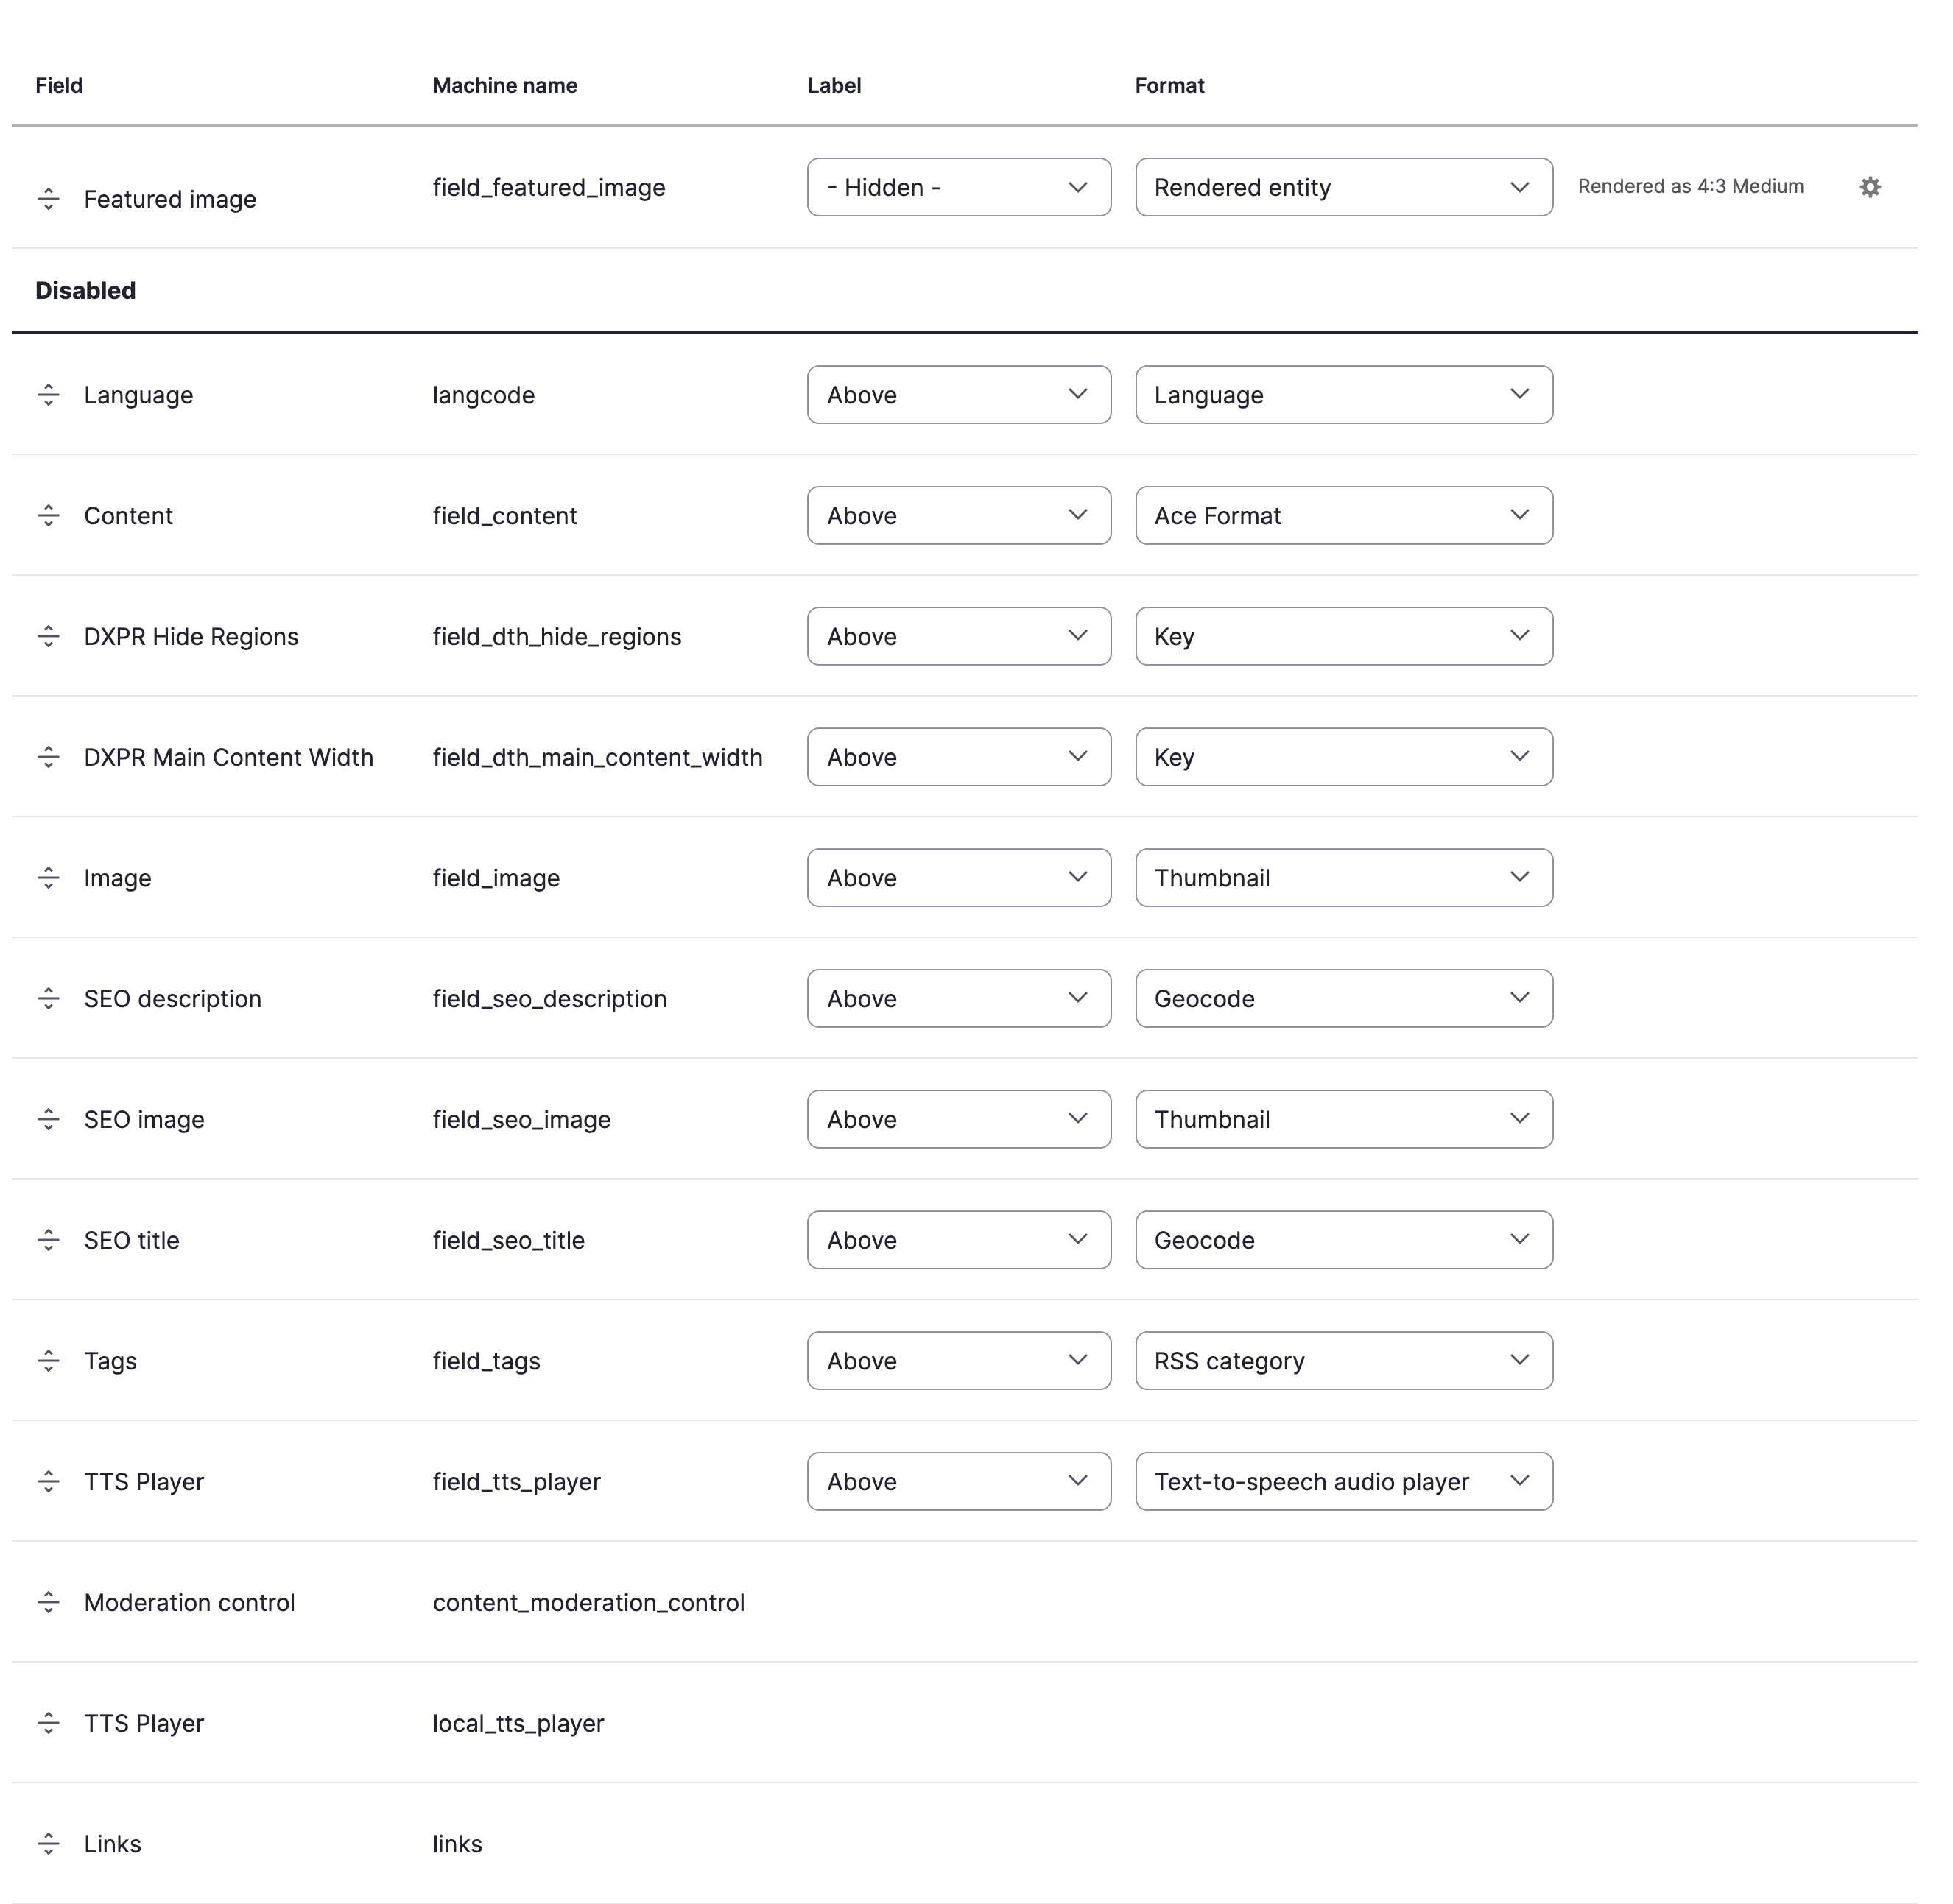The width and height of the screenshot is (1953, 1904).
Task: Open Geocode format dropdown for SEO title
Action: 1344,1240
